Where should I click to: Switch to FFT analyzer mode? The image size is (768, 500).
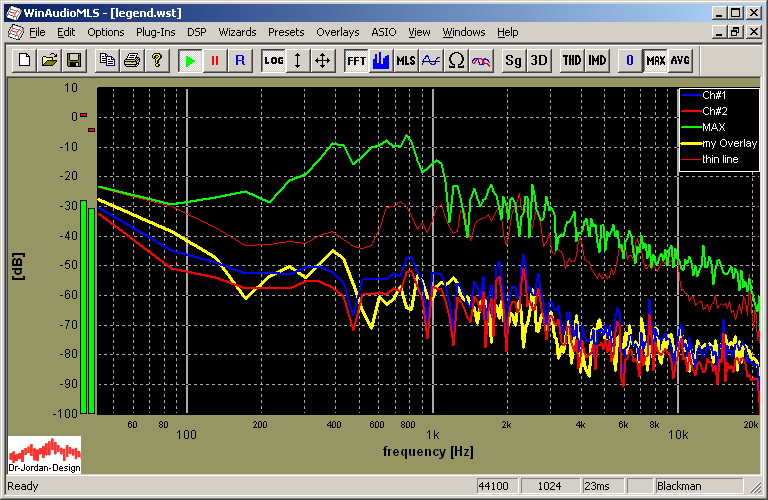point(356,60)
